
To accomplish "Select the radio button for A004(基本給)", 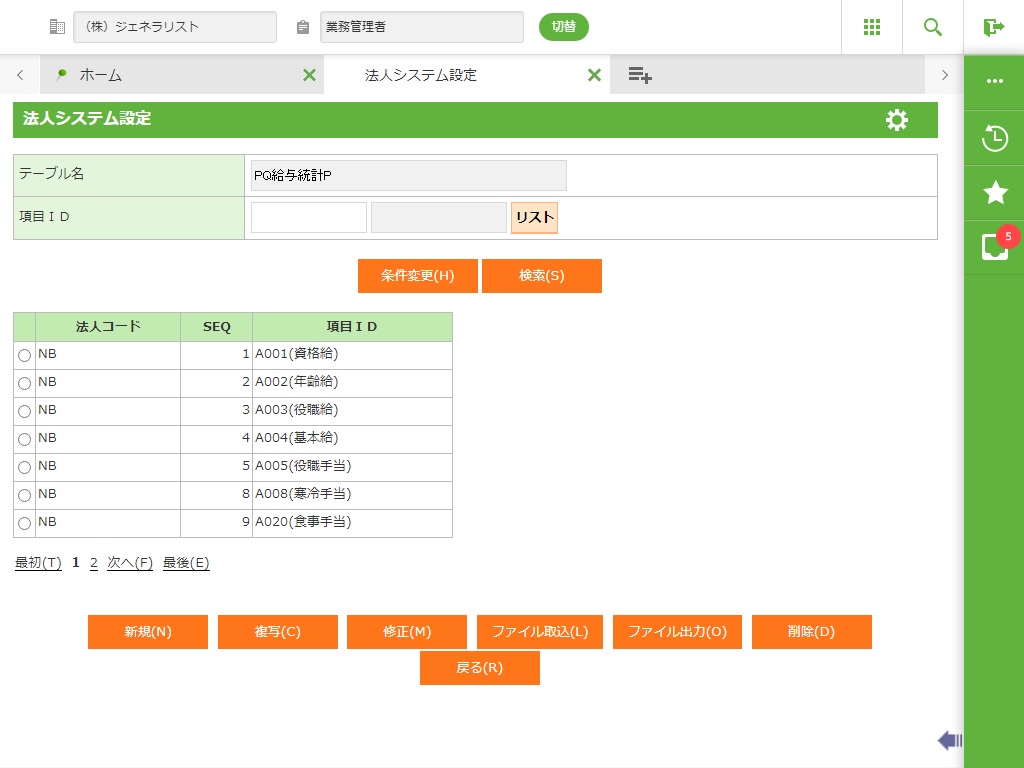I will (24, 439).
